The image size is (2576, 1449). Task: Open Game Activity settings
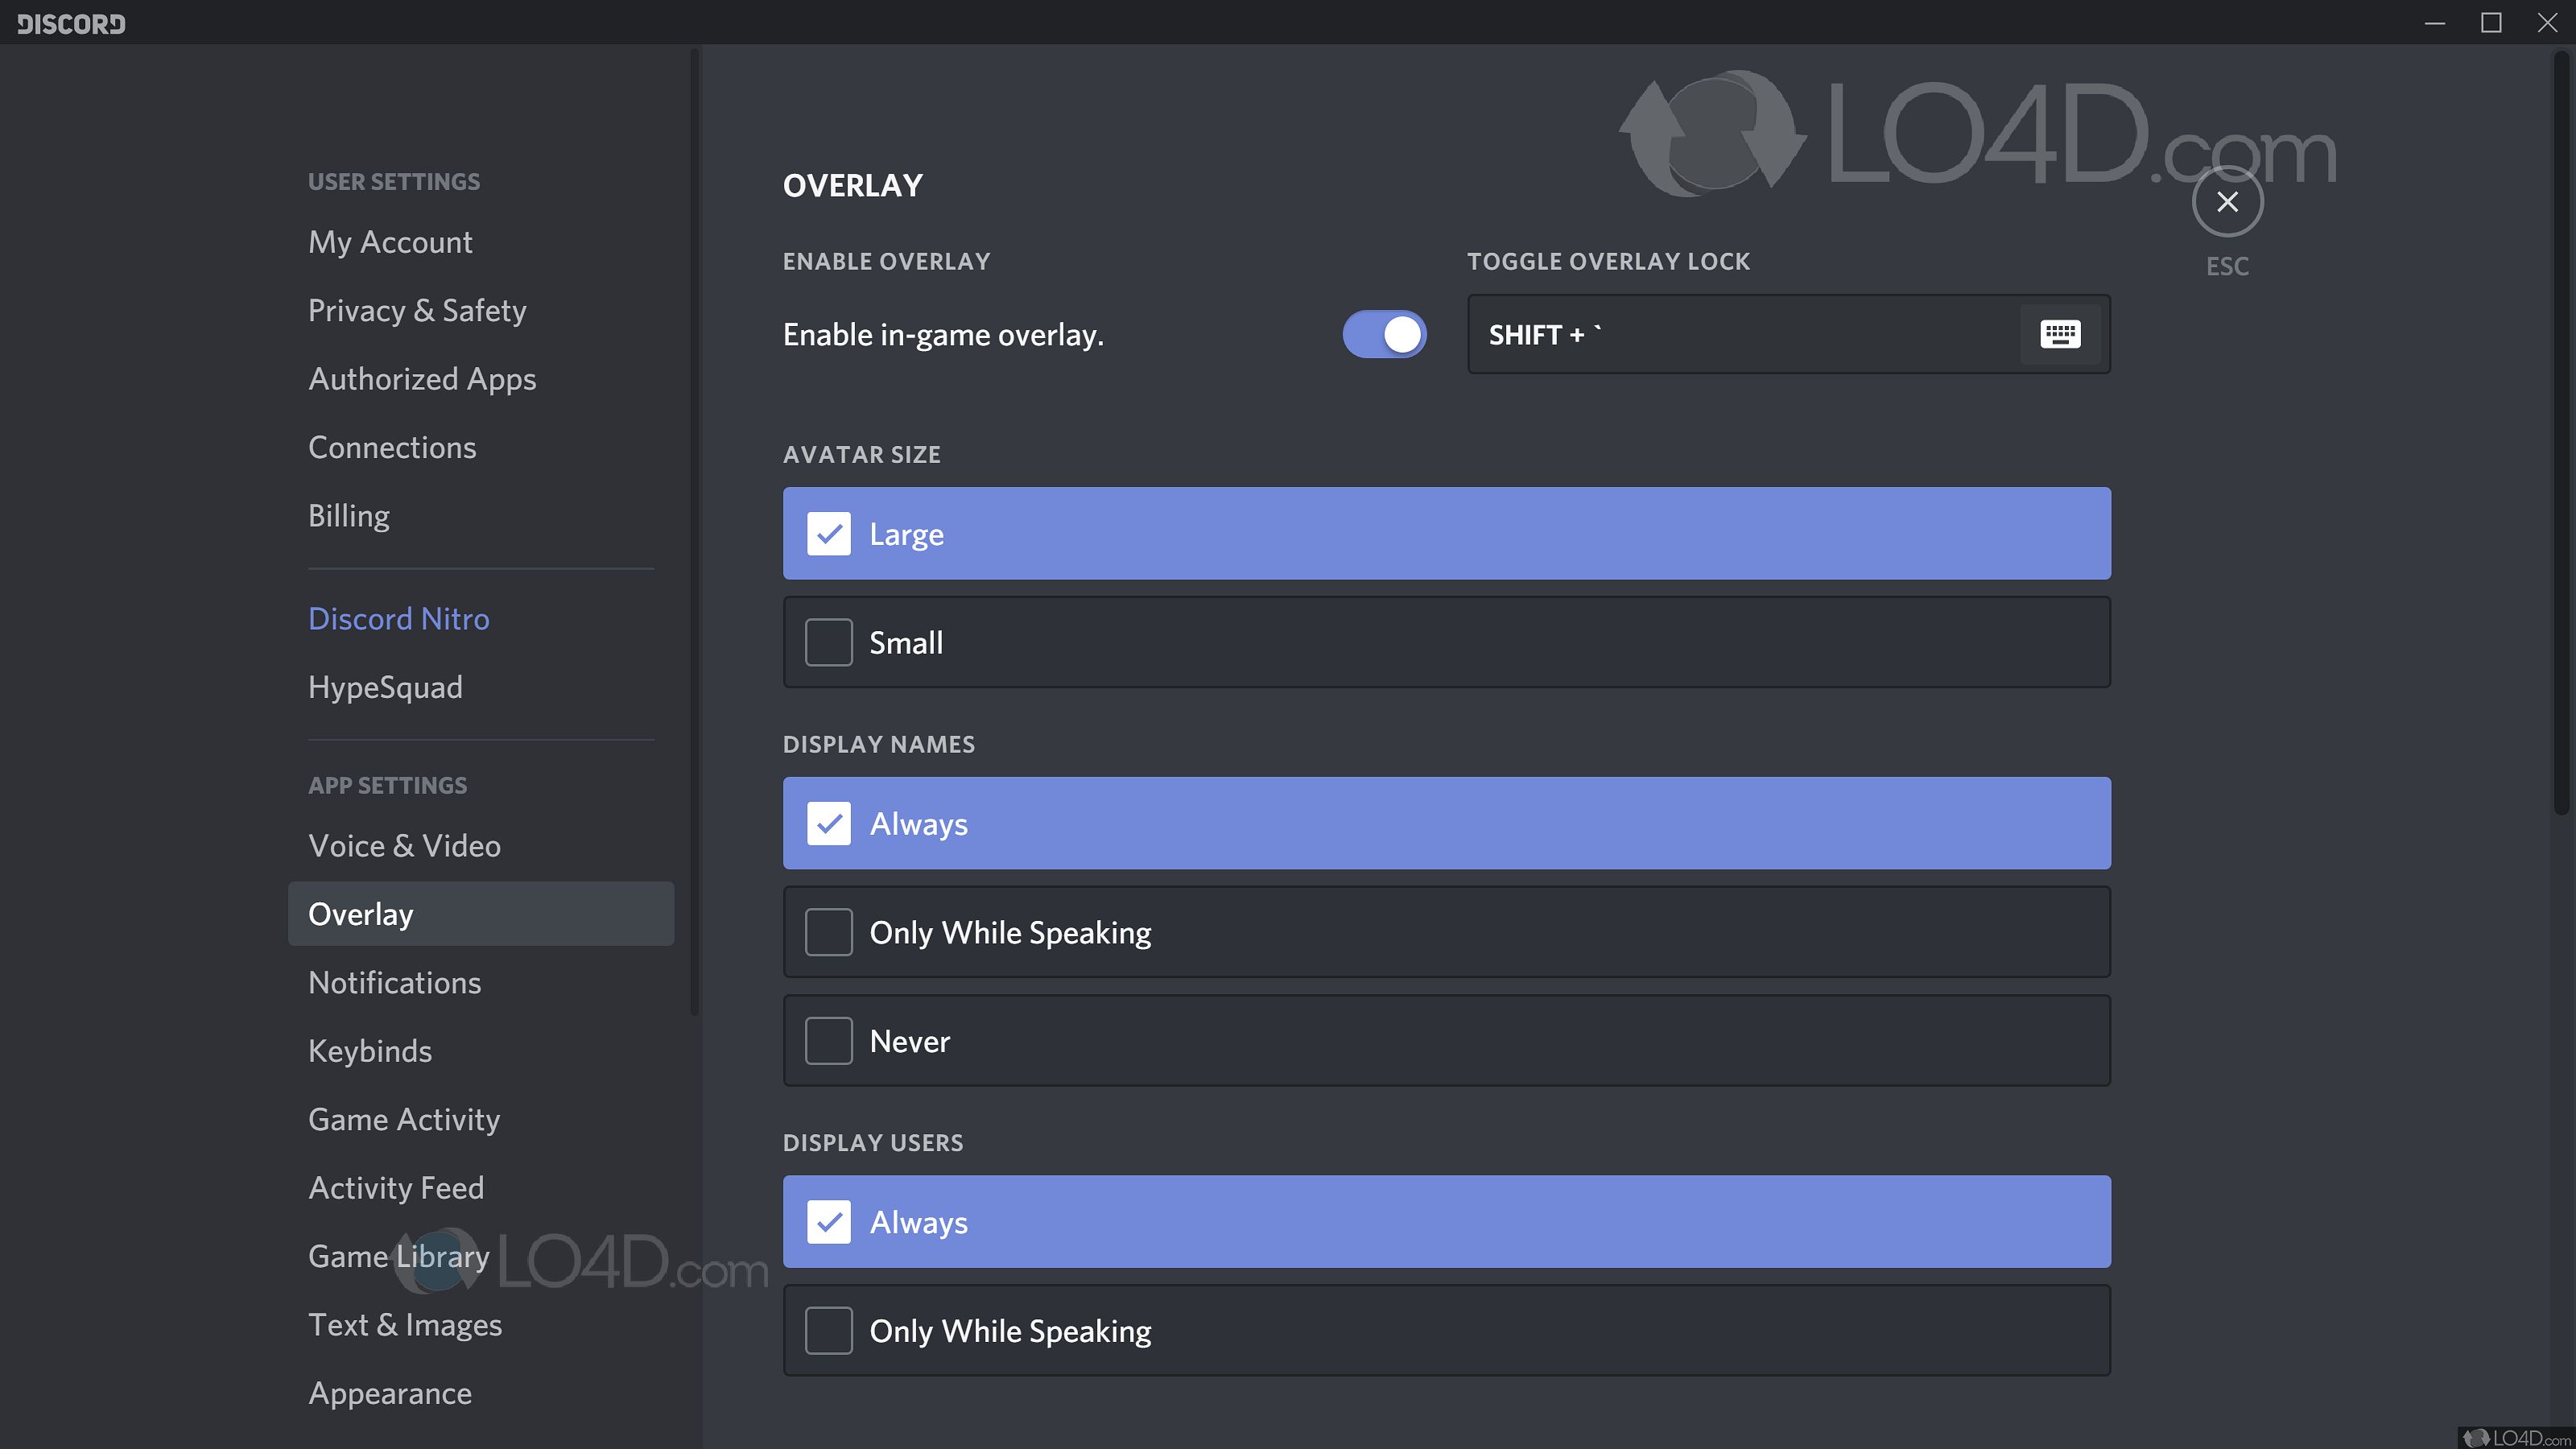[403, 1119]
